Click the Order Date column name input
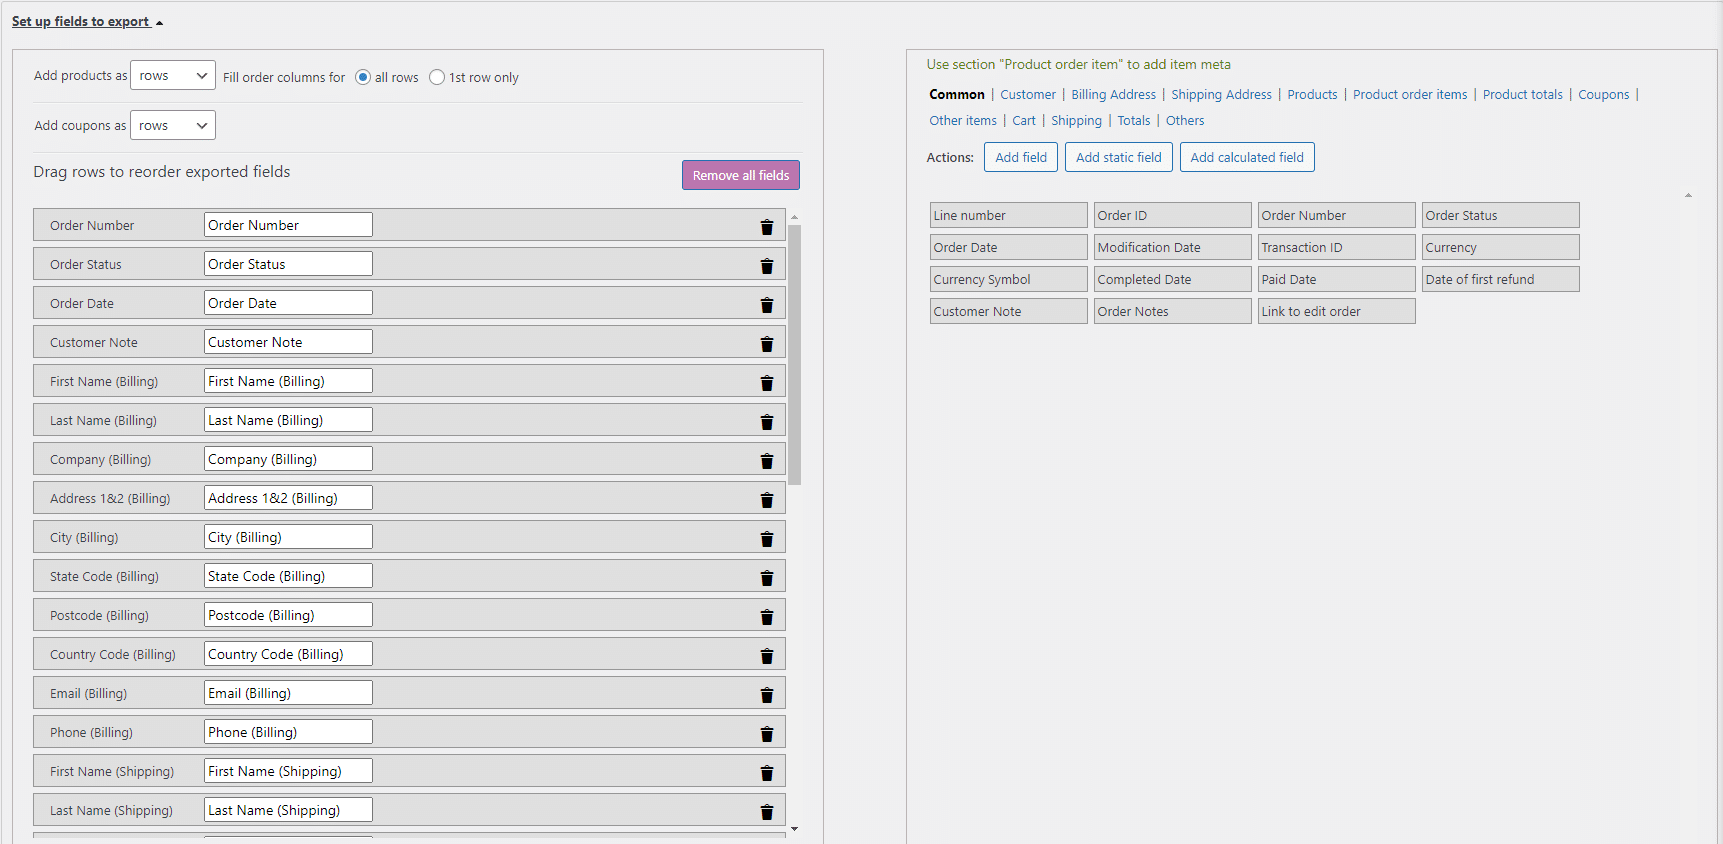 pyautogui.click(x=288, y=303)
